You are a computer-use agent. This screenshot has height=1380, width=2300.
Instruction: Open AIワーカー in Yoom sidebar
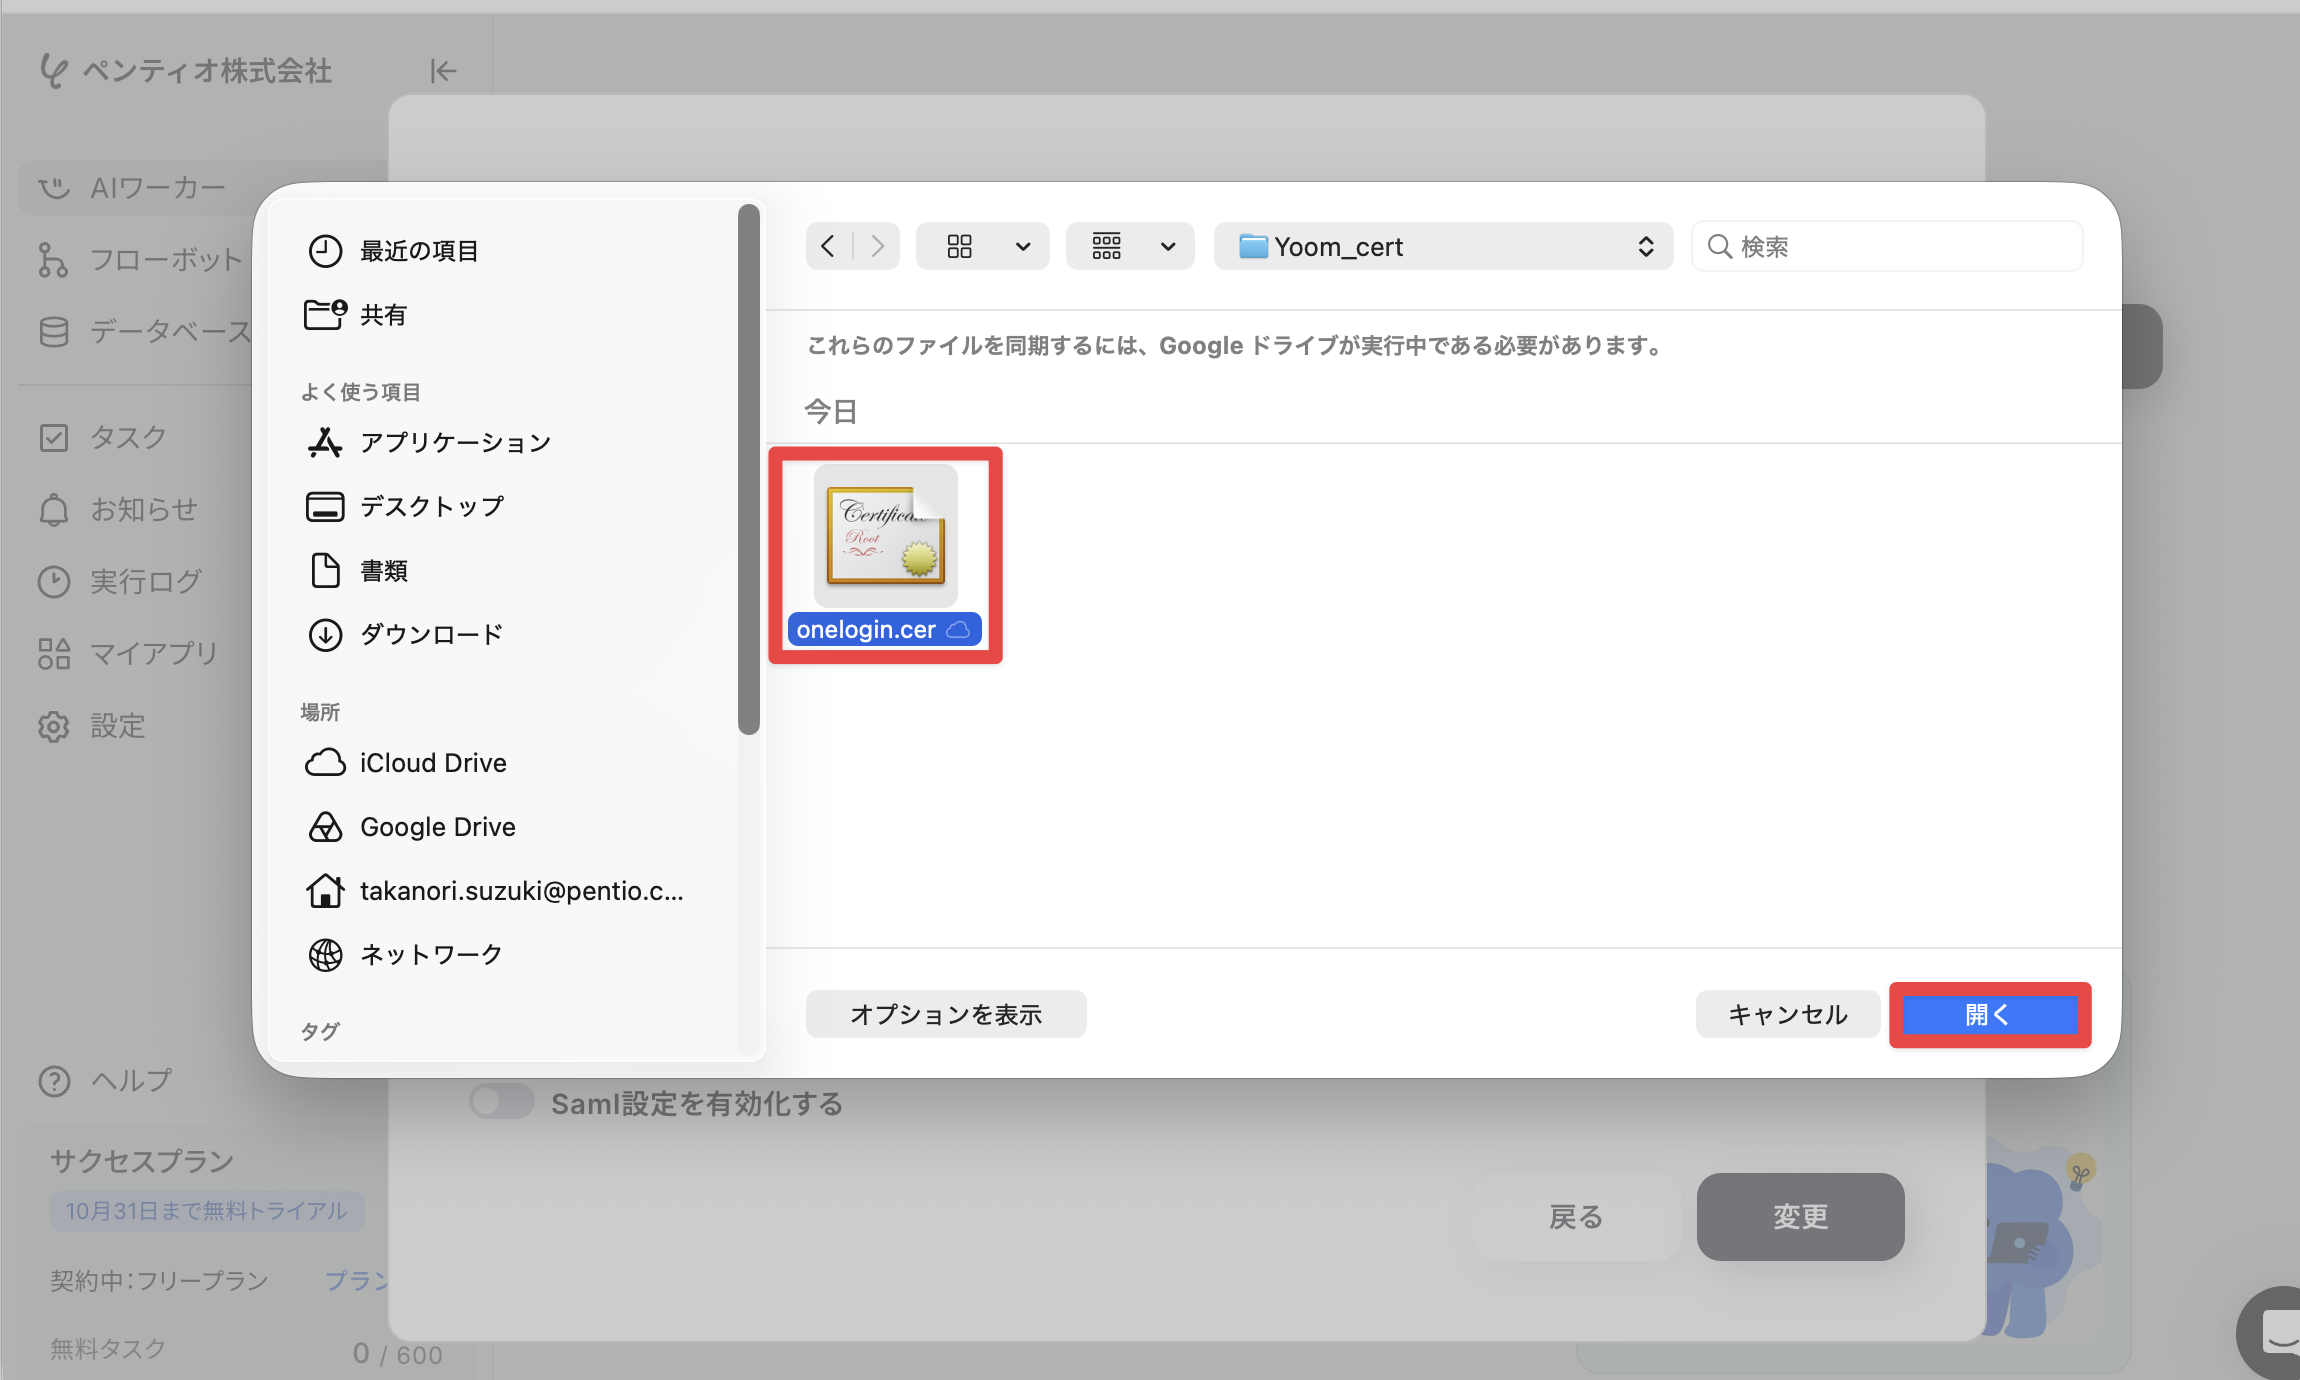pyautogui.click(x=133, y=188)
